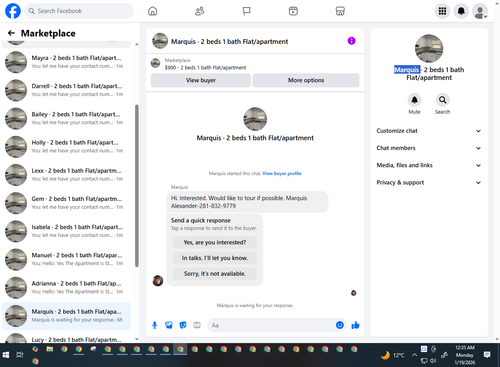
Task: Open the Gem conversation
Action: (66, 203)
